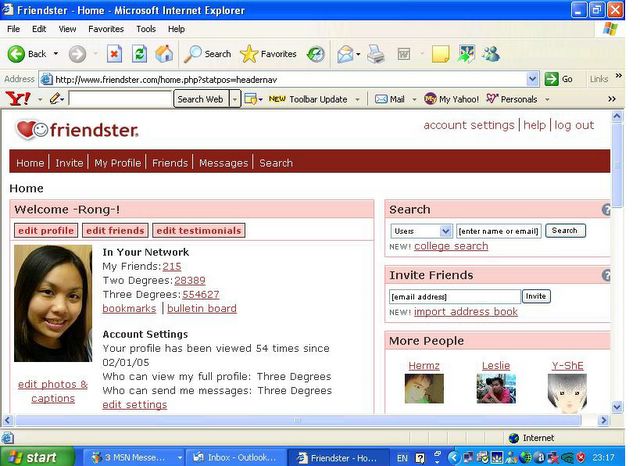Go to browser Home page icon
Screen dimensions: 640x466
pos(164,54)
